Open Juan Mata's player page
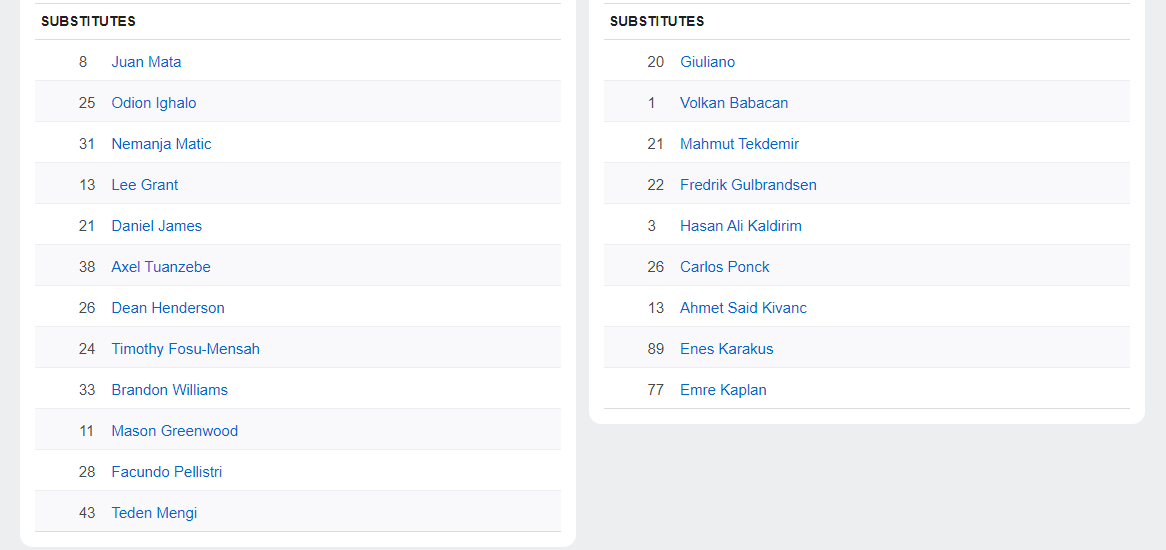Screen dimensions: 1166x550 coord(146,62)
